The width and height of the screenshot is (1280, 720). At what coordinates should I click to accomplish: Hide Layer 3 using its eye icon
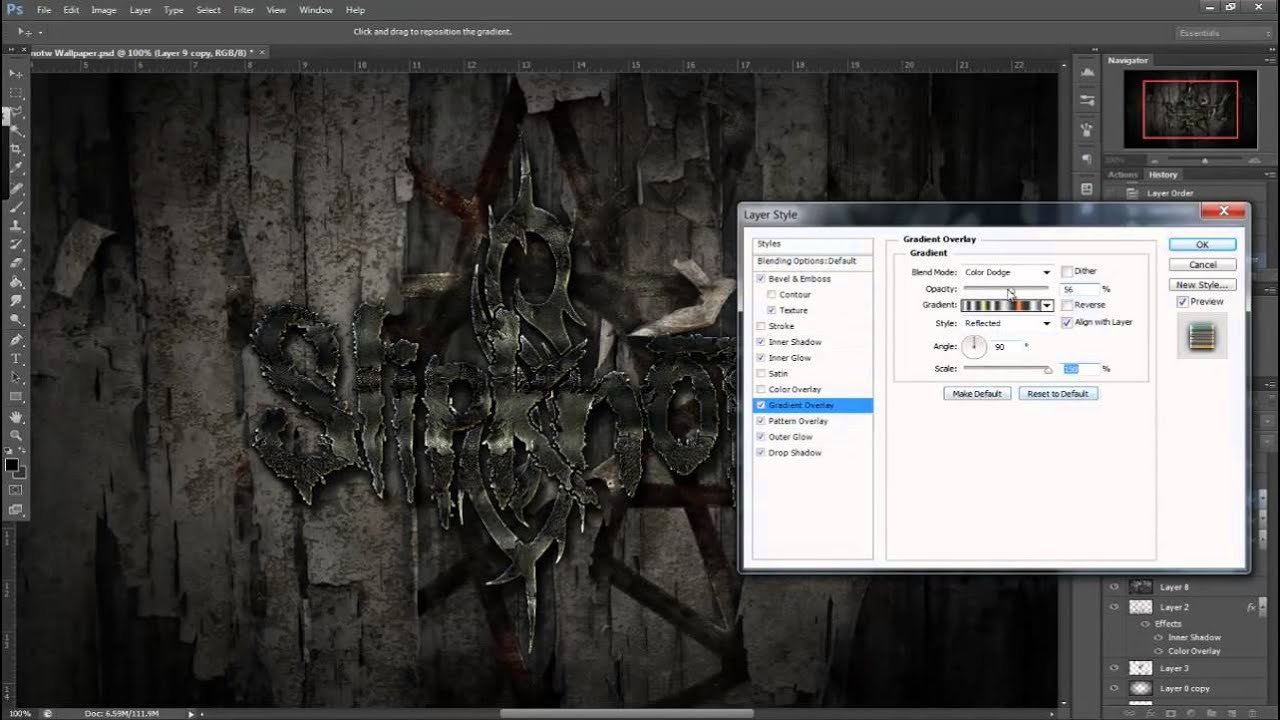1114,668
